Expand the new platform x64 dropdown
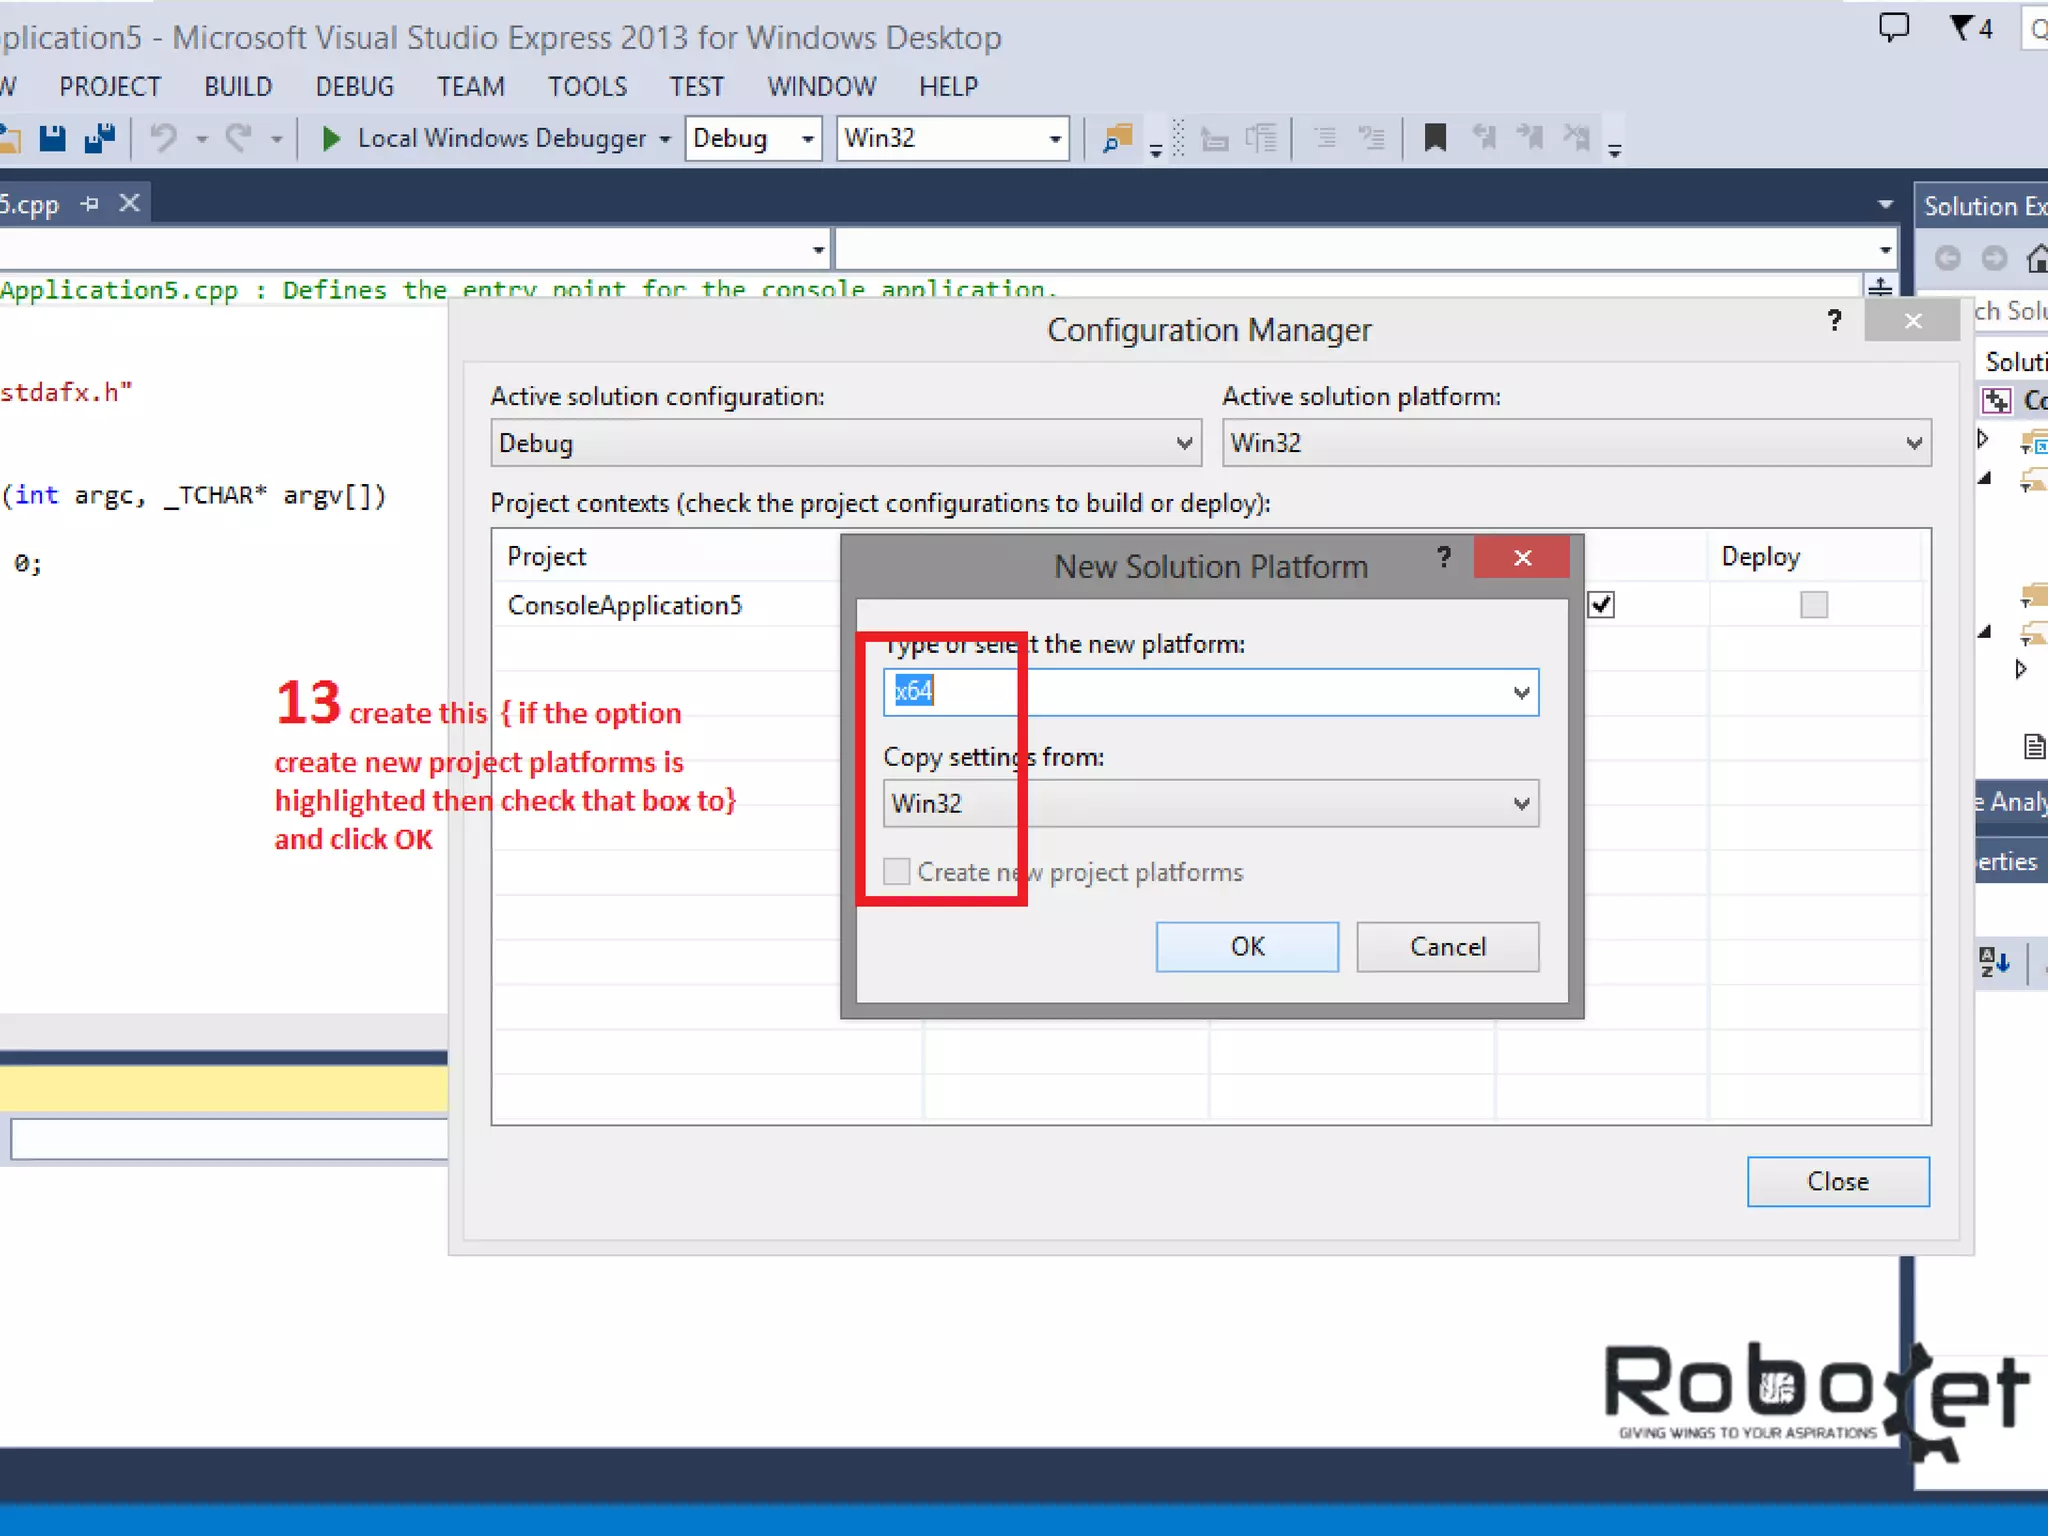The height and width of the screenshot is (1536, 2048). pyautogui.click(x=1520, y=692)
